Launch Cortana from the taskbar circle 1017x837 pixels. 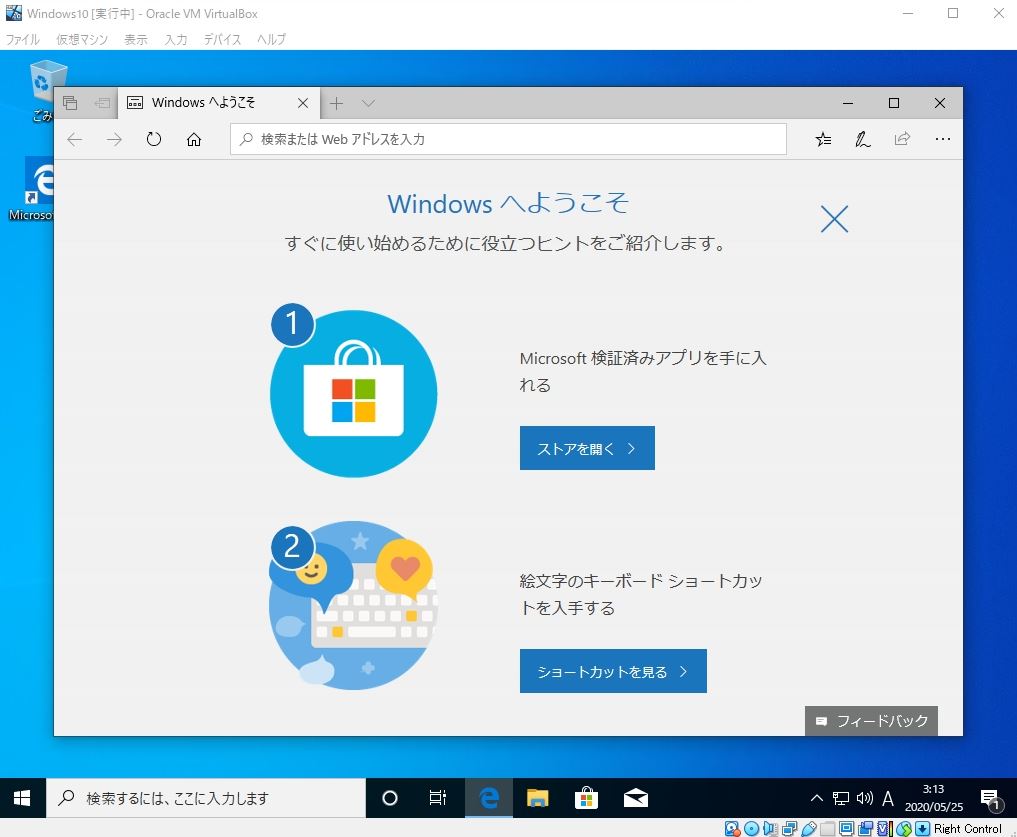(x=390, y=798)
